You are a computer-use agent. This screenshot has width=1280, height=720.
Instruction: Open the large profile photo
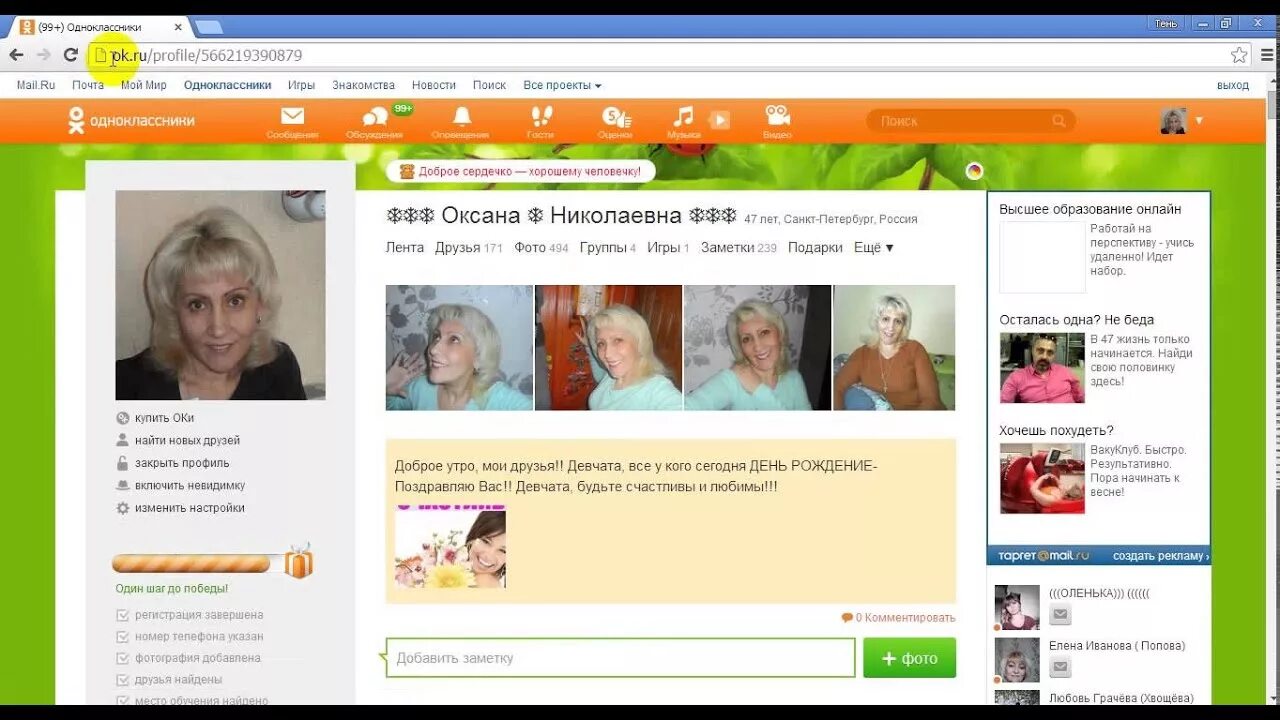(220, 295)
